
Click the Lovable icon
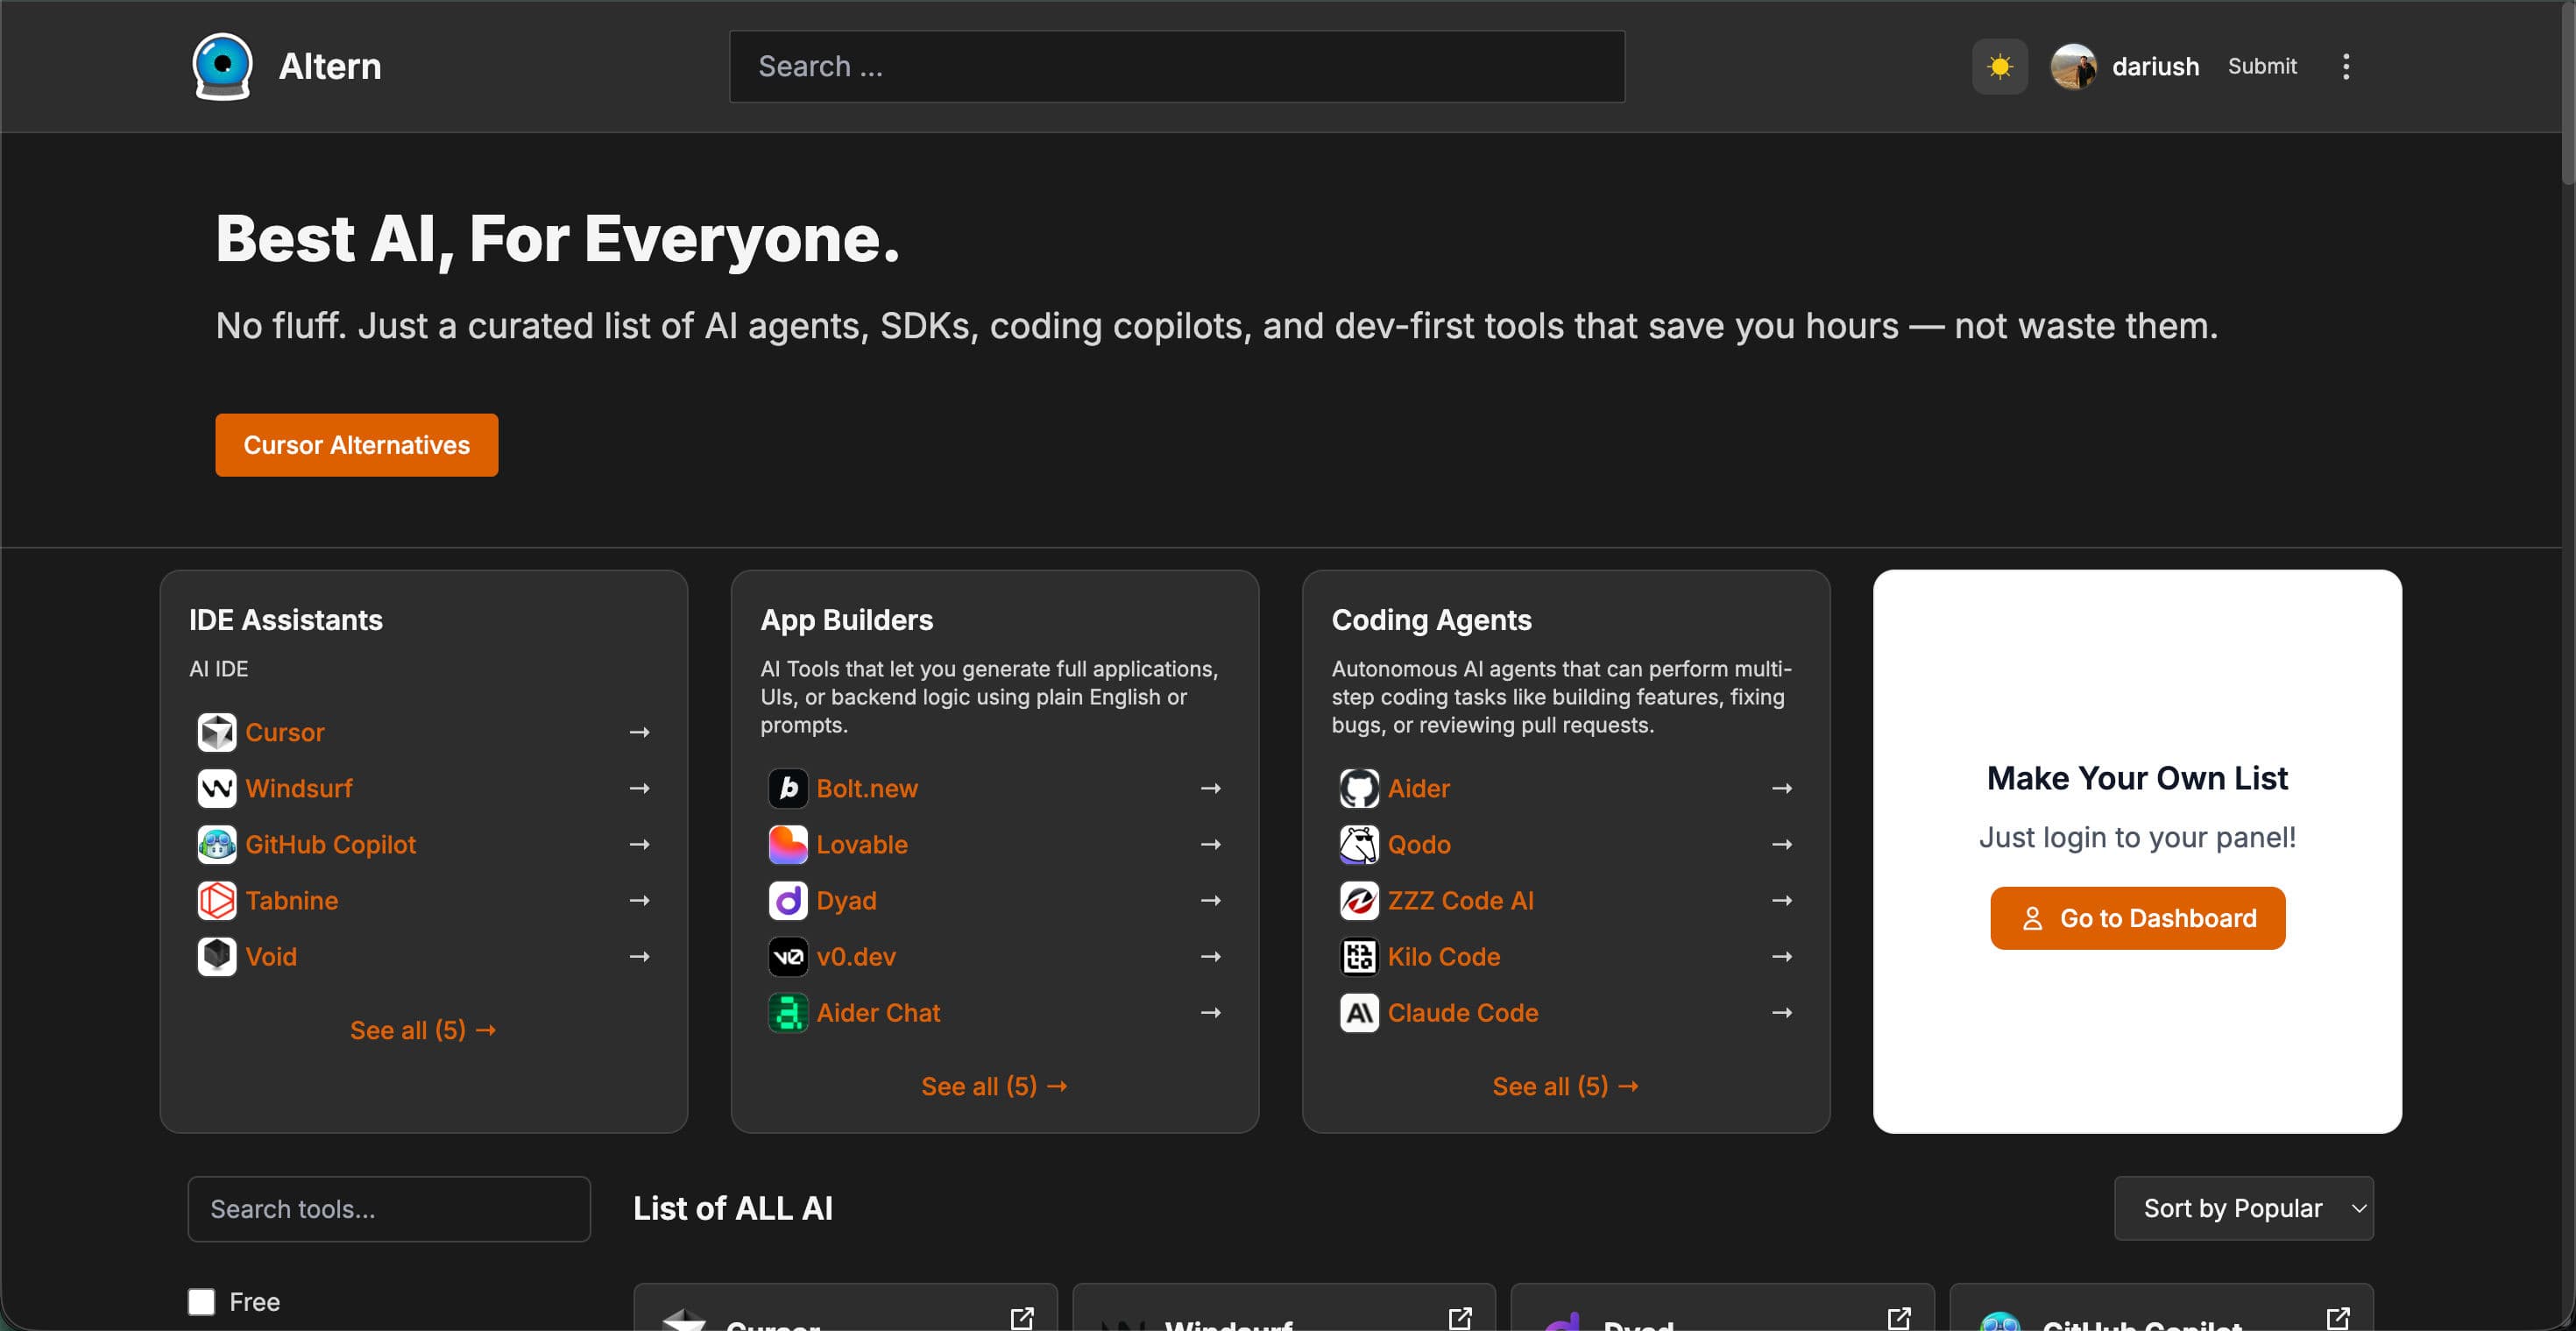(x=788, y=844)
